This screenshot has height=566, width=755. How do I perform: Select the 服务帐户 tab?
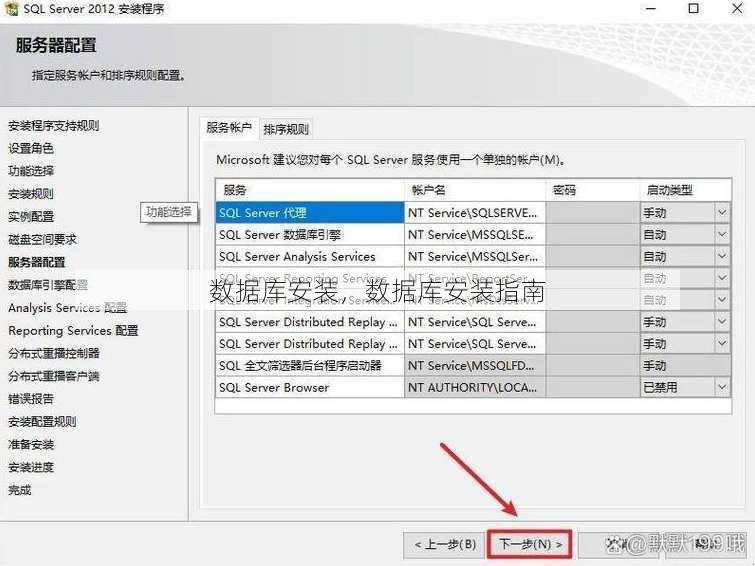pos(229,128)
